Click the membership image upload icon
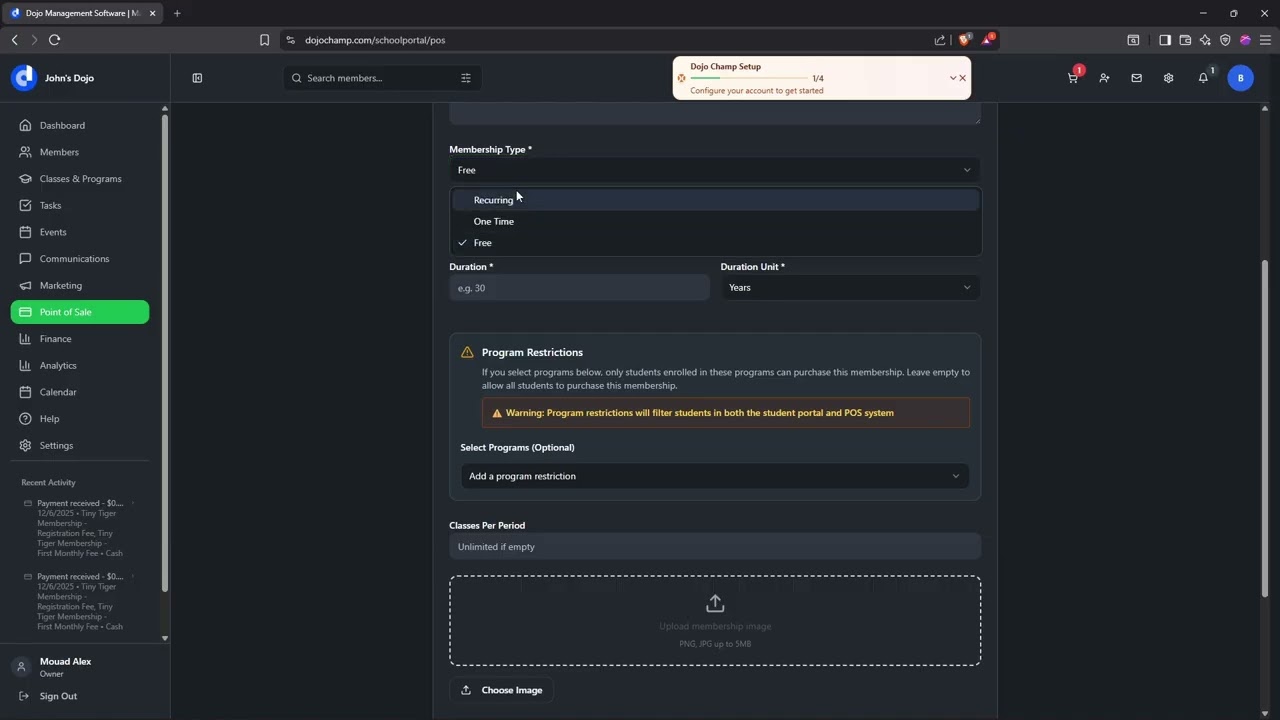This screenshot has height=720, width=1280. [715, 604]
